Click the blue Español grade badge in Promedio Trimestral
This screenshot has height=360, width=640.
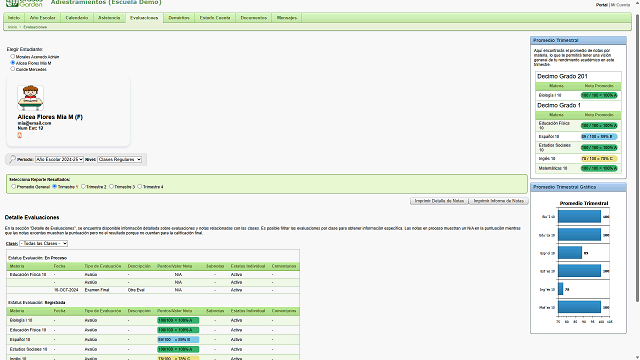click(x=599, y=137)
